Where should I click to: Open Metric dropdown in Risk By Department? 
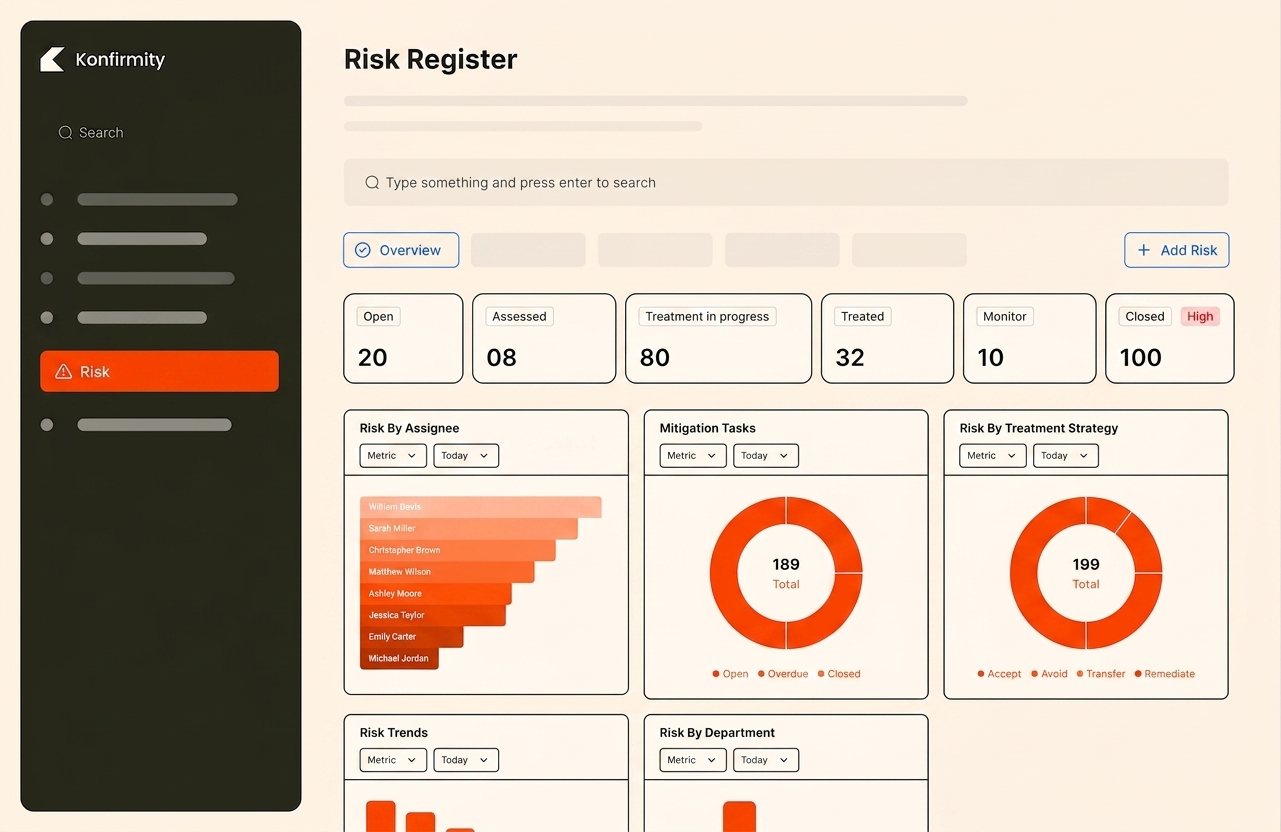click(693, 760)
